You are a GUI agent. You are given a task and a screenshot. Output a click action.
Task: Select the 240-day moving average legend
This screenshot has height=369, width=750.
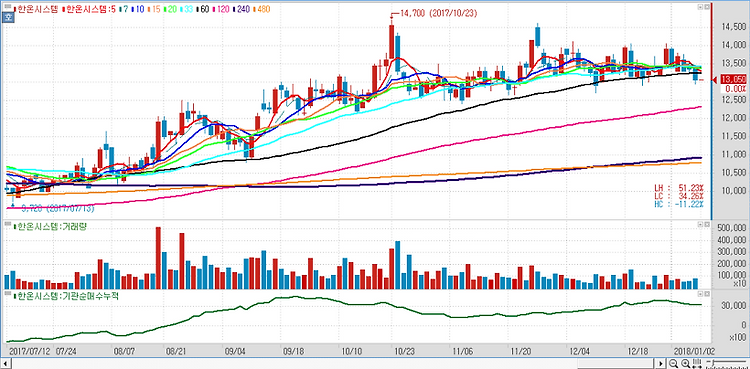click(x=242, y=9)
